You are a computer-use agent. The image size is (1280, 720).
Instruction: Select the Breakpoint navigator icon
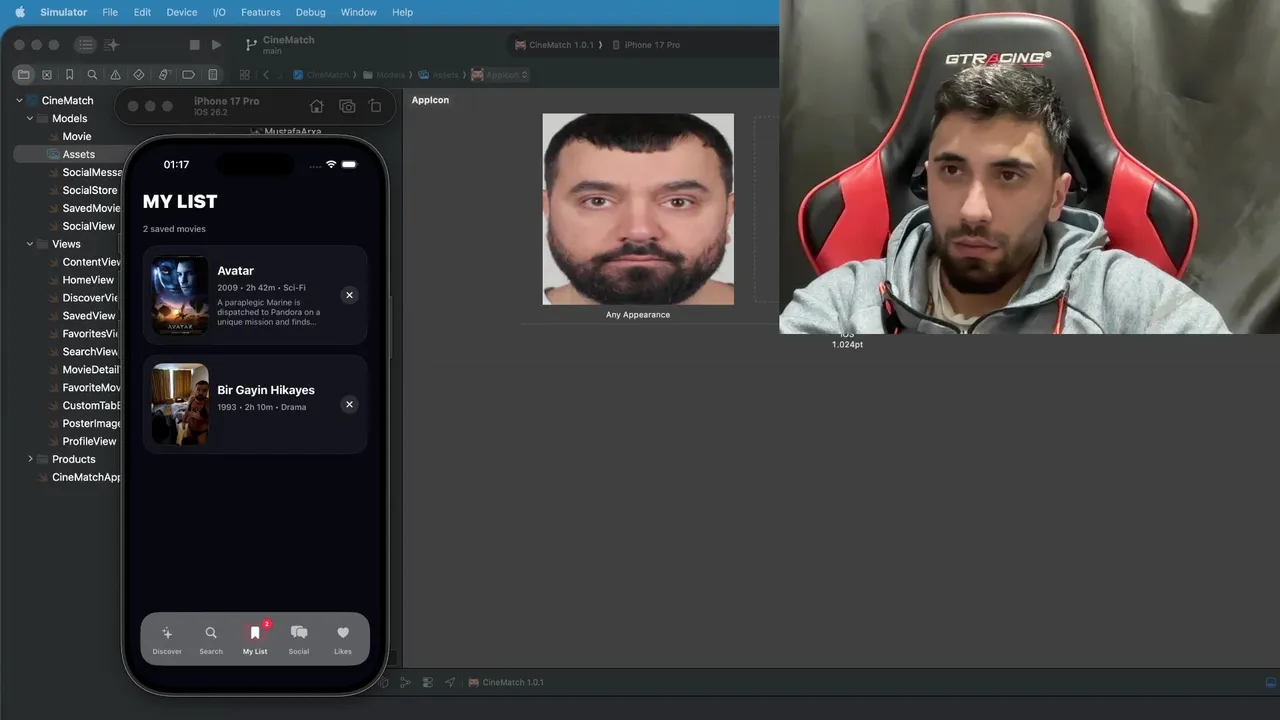point(188,75)
